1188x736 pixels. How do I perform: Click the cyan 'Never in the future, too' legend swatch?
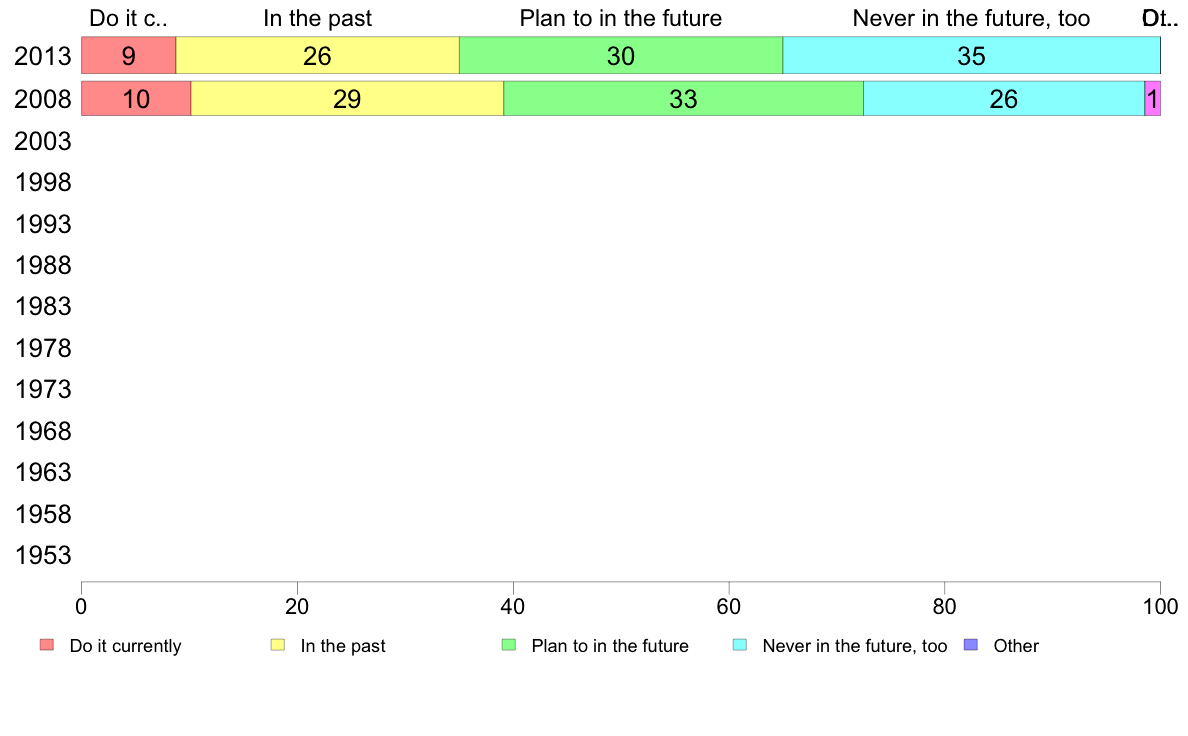(x=739, y=645)
